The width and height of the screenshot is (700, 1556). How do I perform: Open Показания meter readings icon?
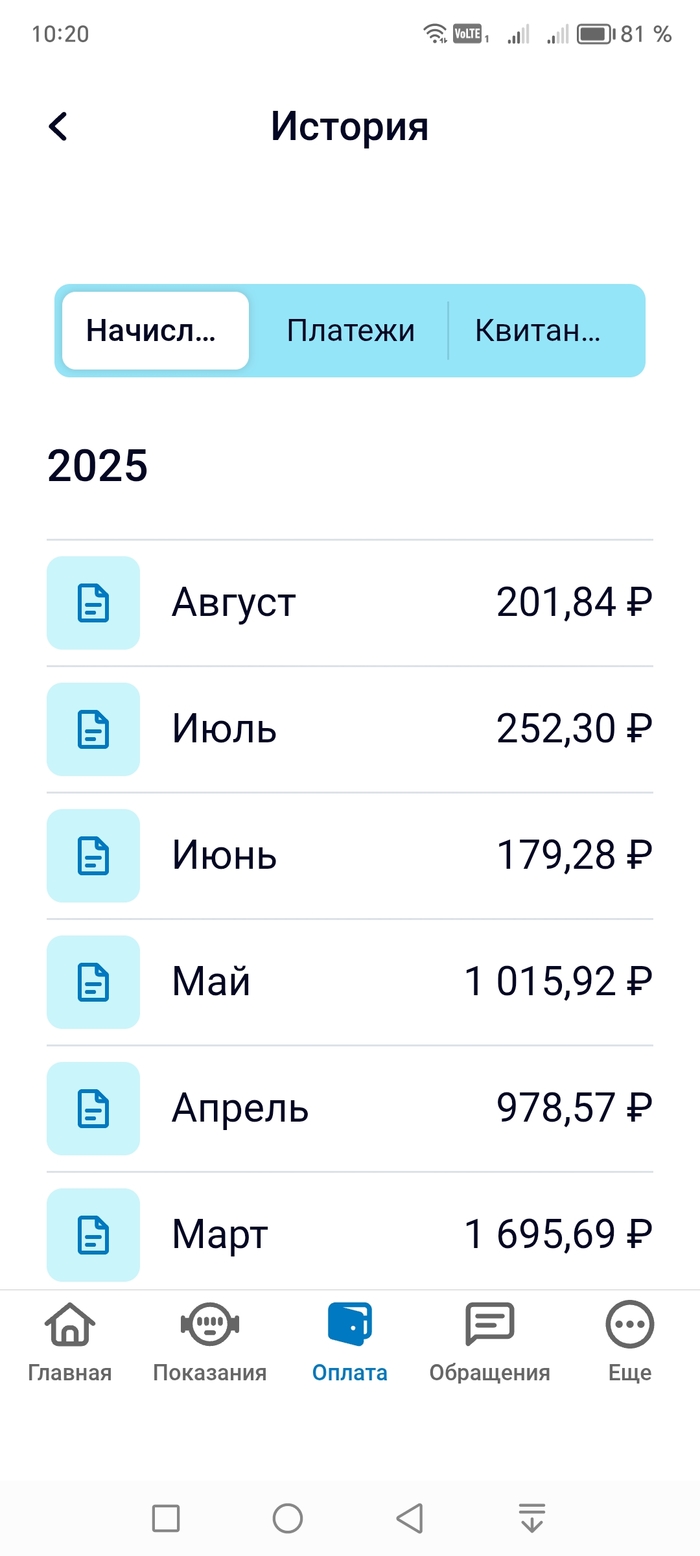(210, 1325)
